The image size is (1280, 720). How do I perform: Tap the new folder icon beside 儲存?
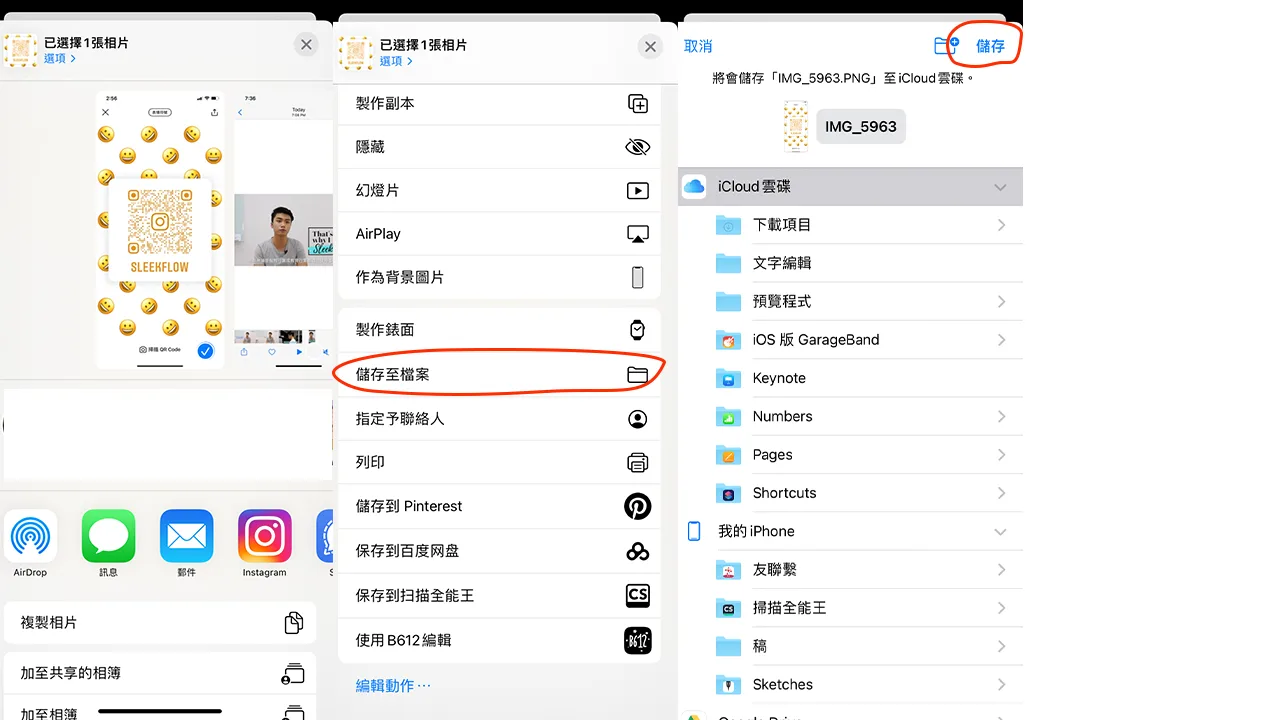[945, 45]
